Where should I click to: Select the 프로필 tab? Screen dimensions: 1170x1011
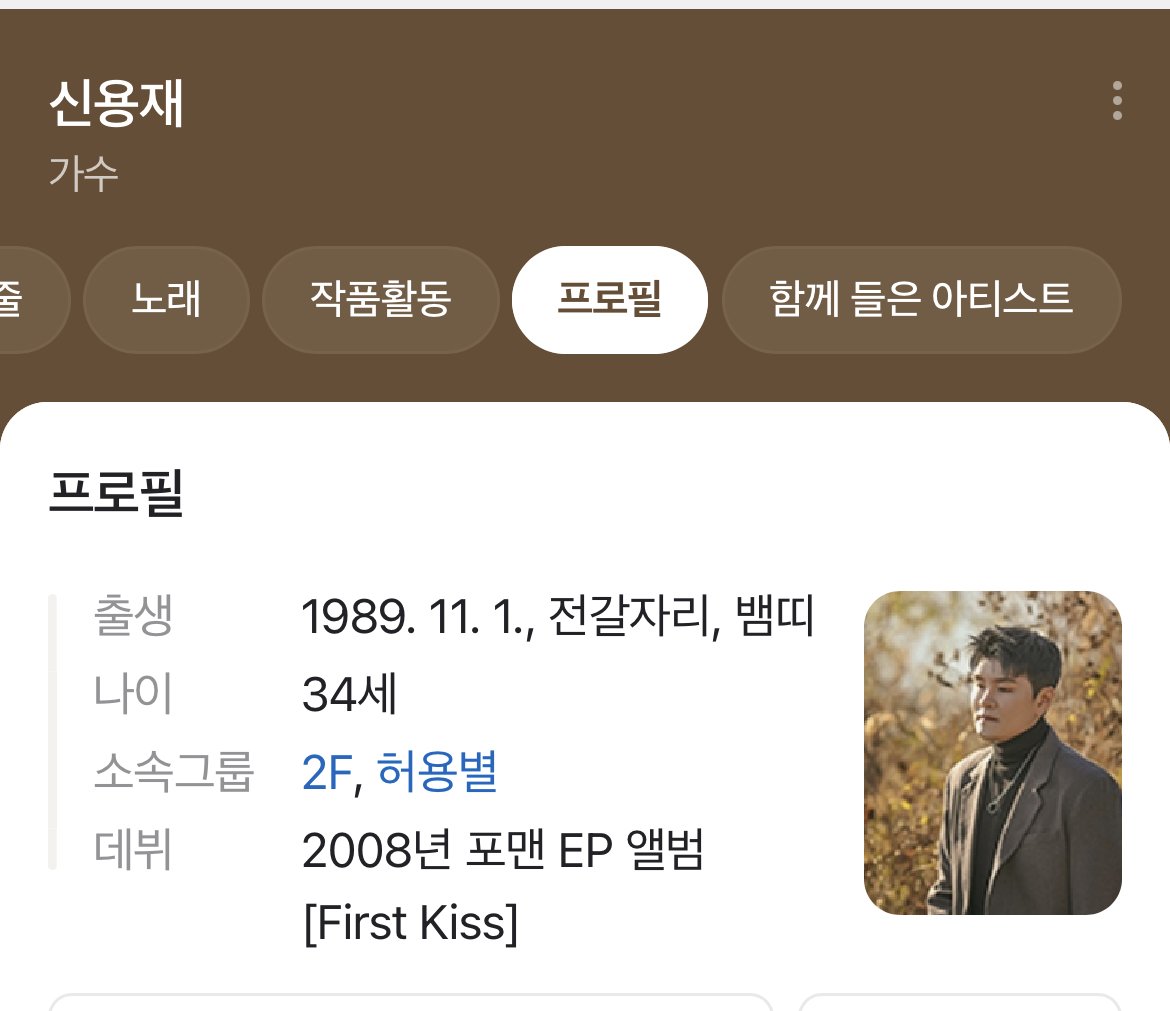[x=609, y=299]
